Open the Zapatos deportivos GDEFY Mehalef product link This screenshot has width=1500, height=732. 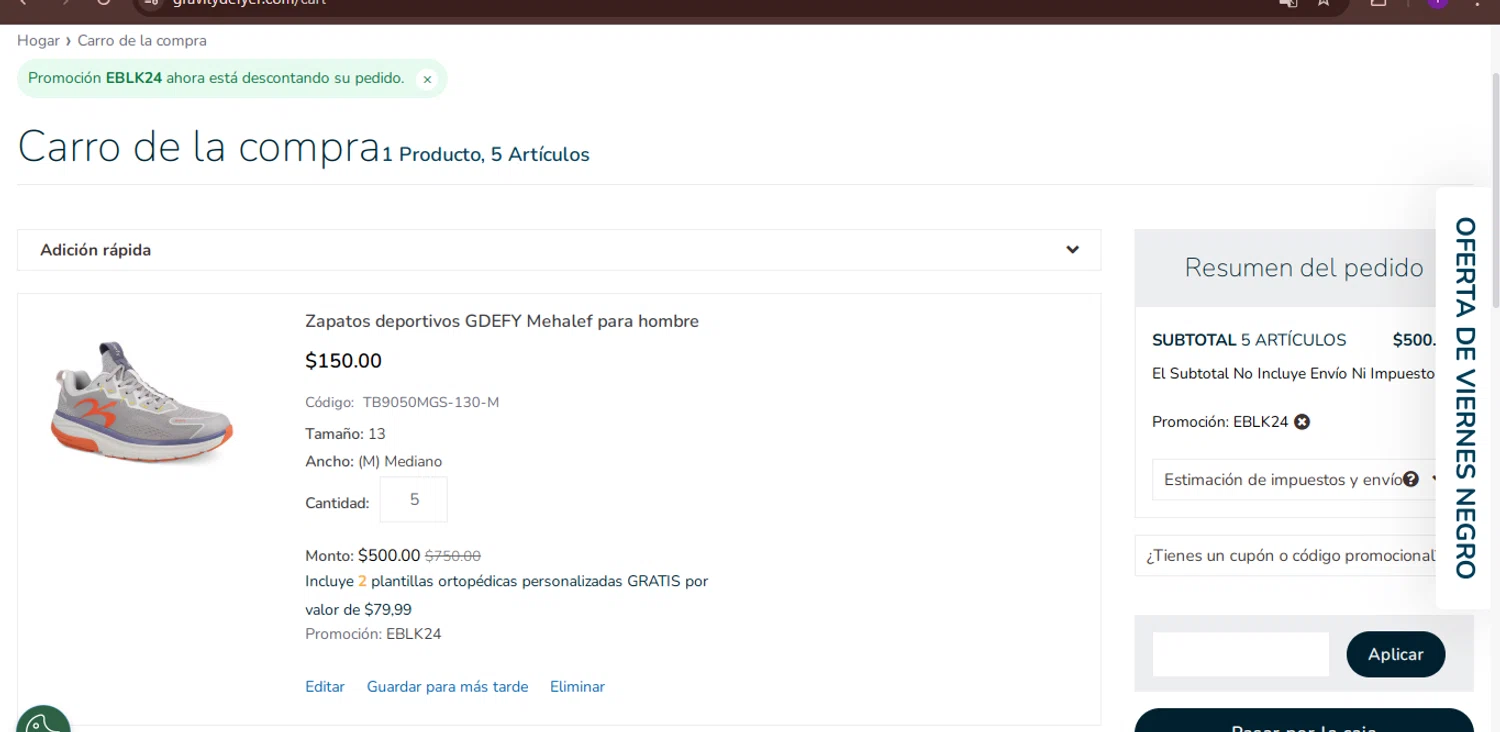[x=502, y=321]
